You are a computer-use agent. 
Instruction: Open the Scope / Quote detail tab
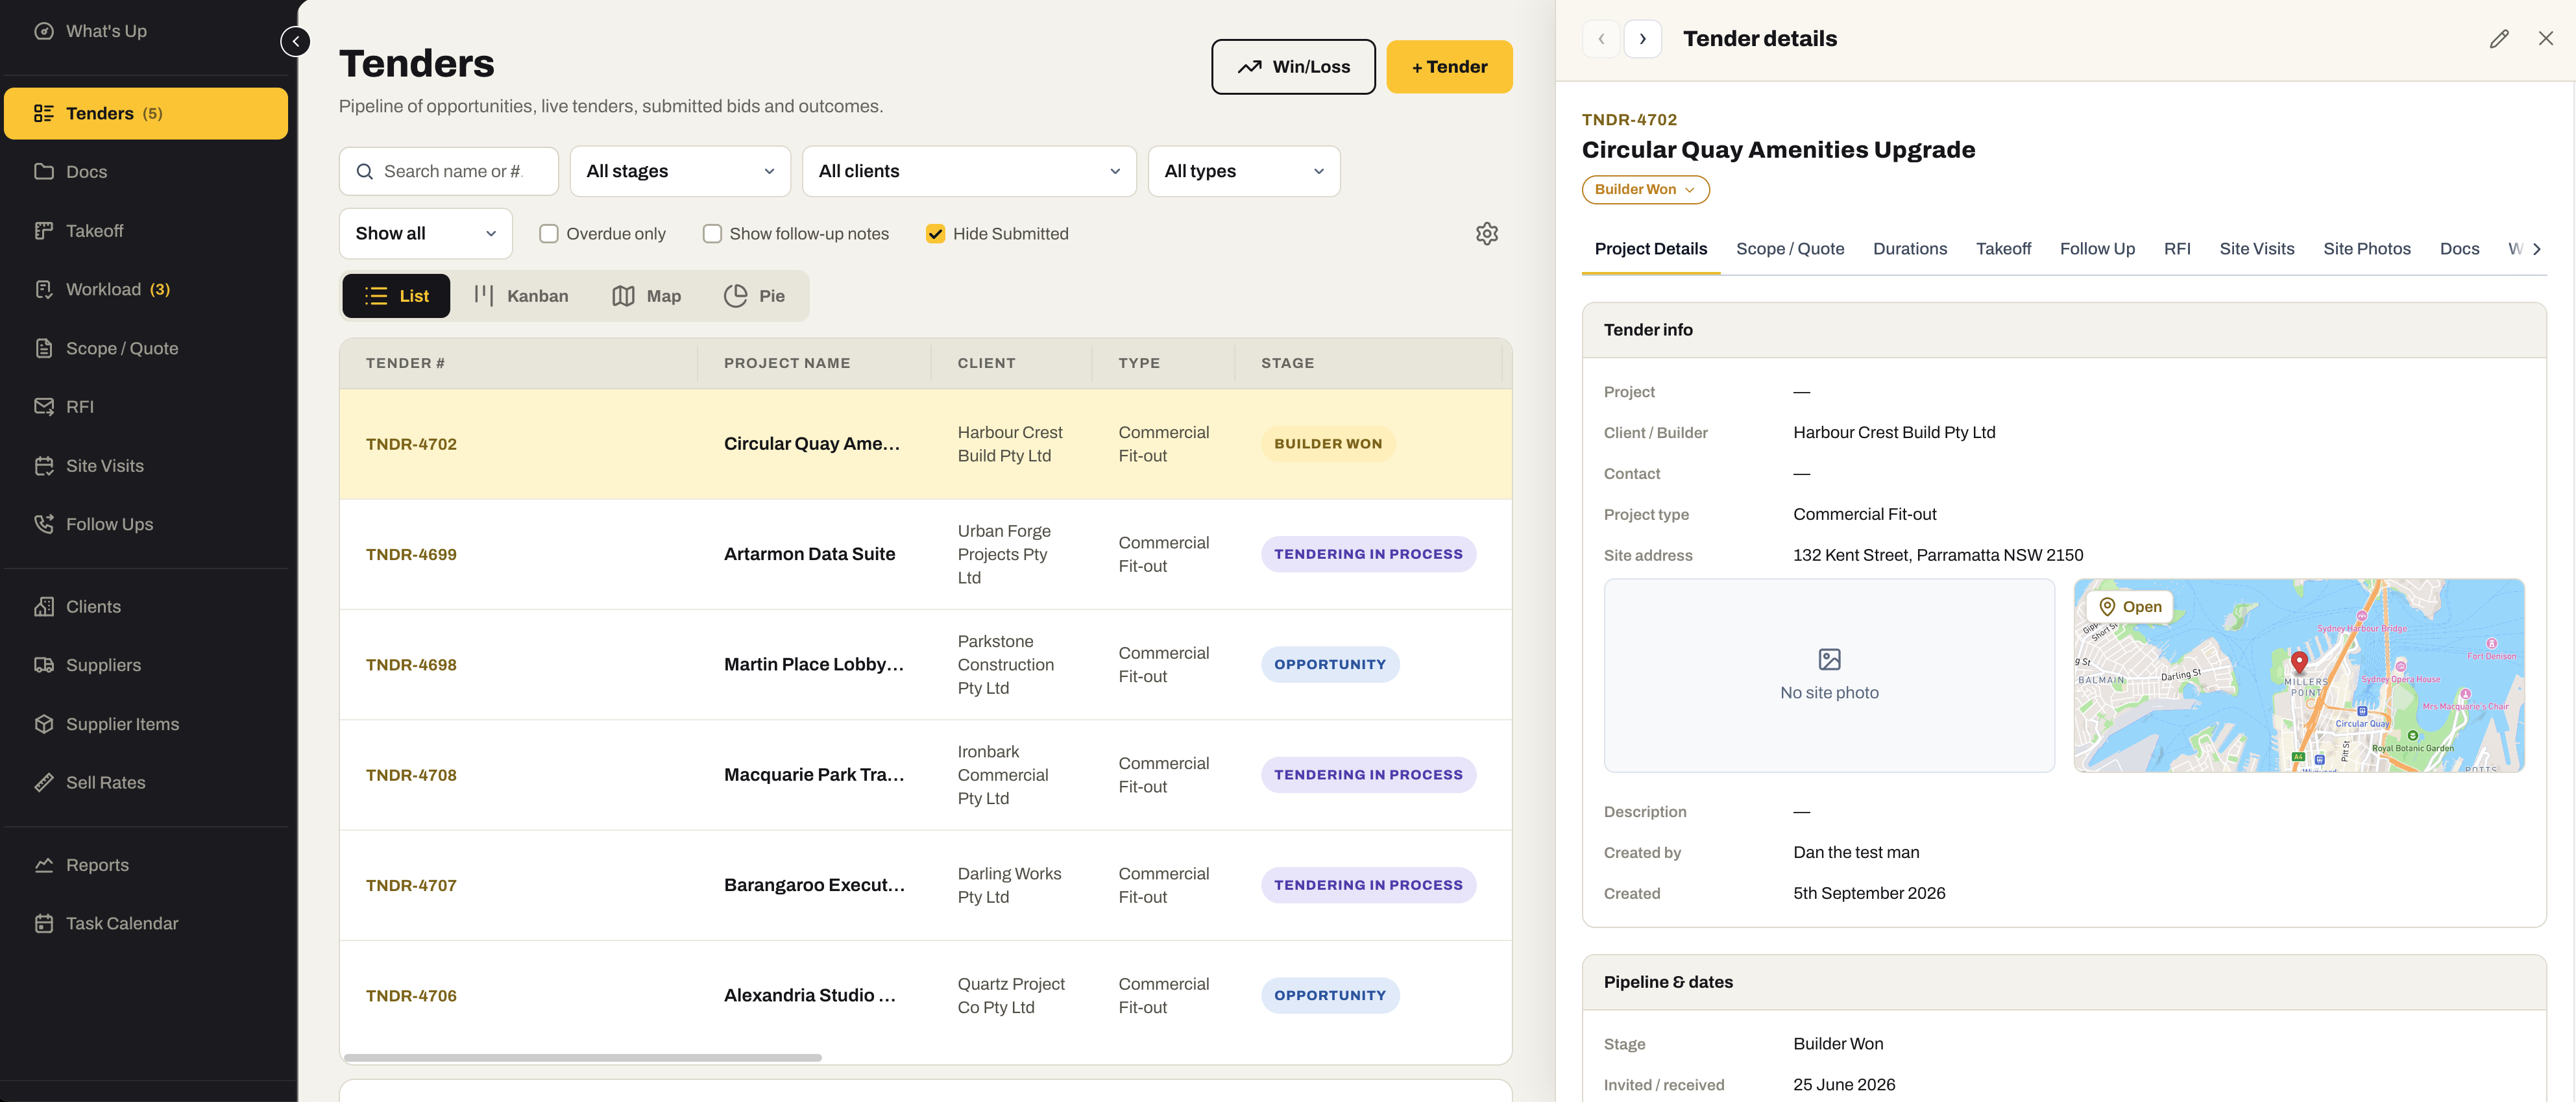[x=1790, y=249]
